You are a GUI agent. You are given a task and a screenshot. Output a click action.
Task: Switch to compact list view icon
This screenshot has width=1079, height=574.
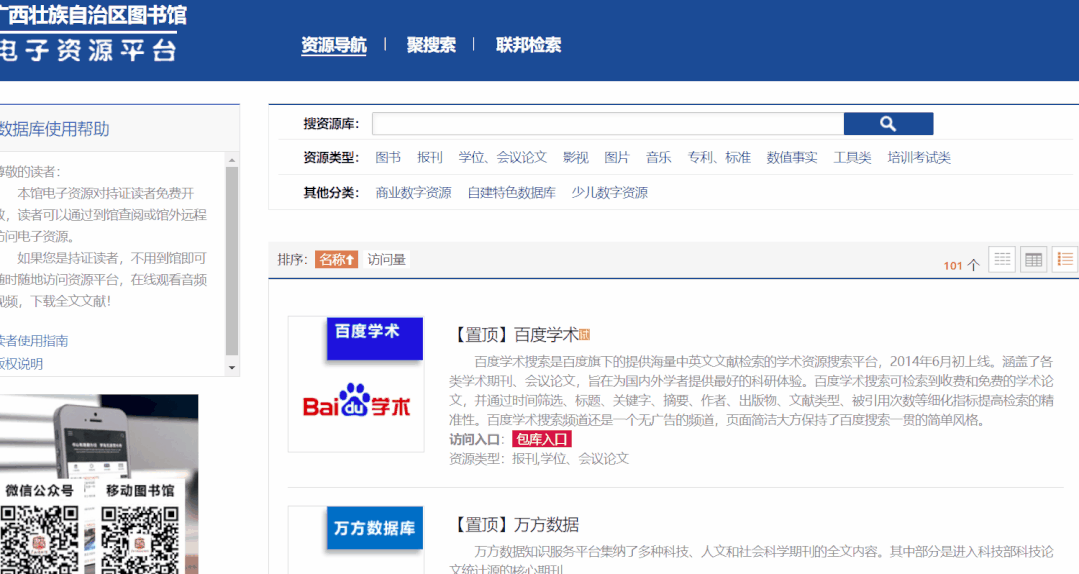tap(1002, 259)
